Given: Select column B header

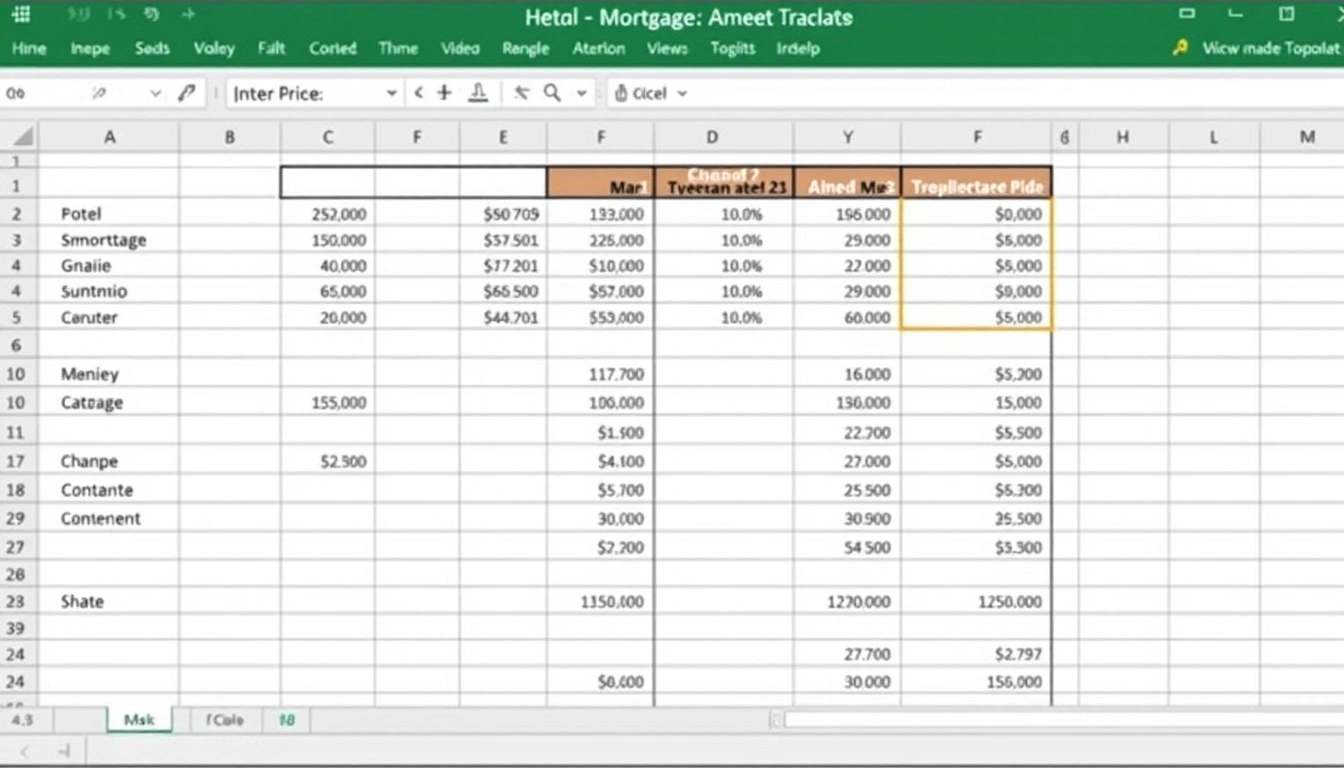Looking at the screenshot, I should click(x=230, y=137).
